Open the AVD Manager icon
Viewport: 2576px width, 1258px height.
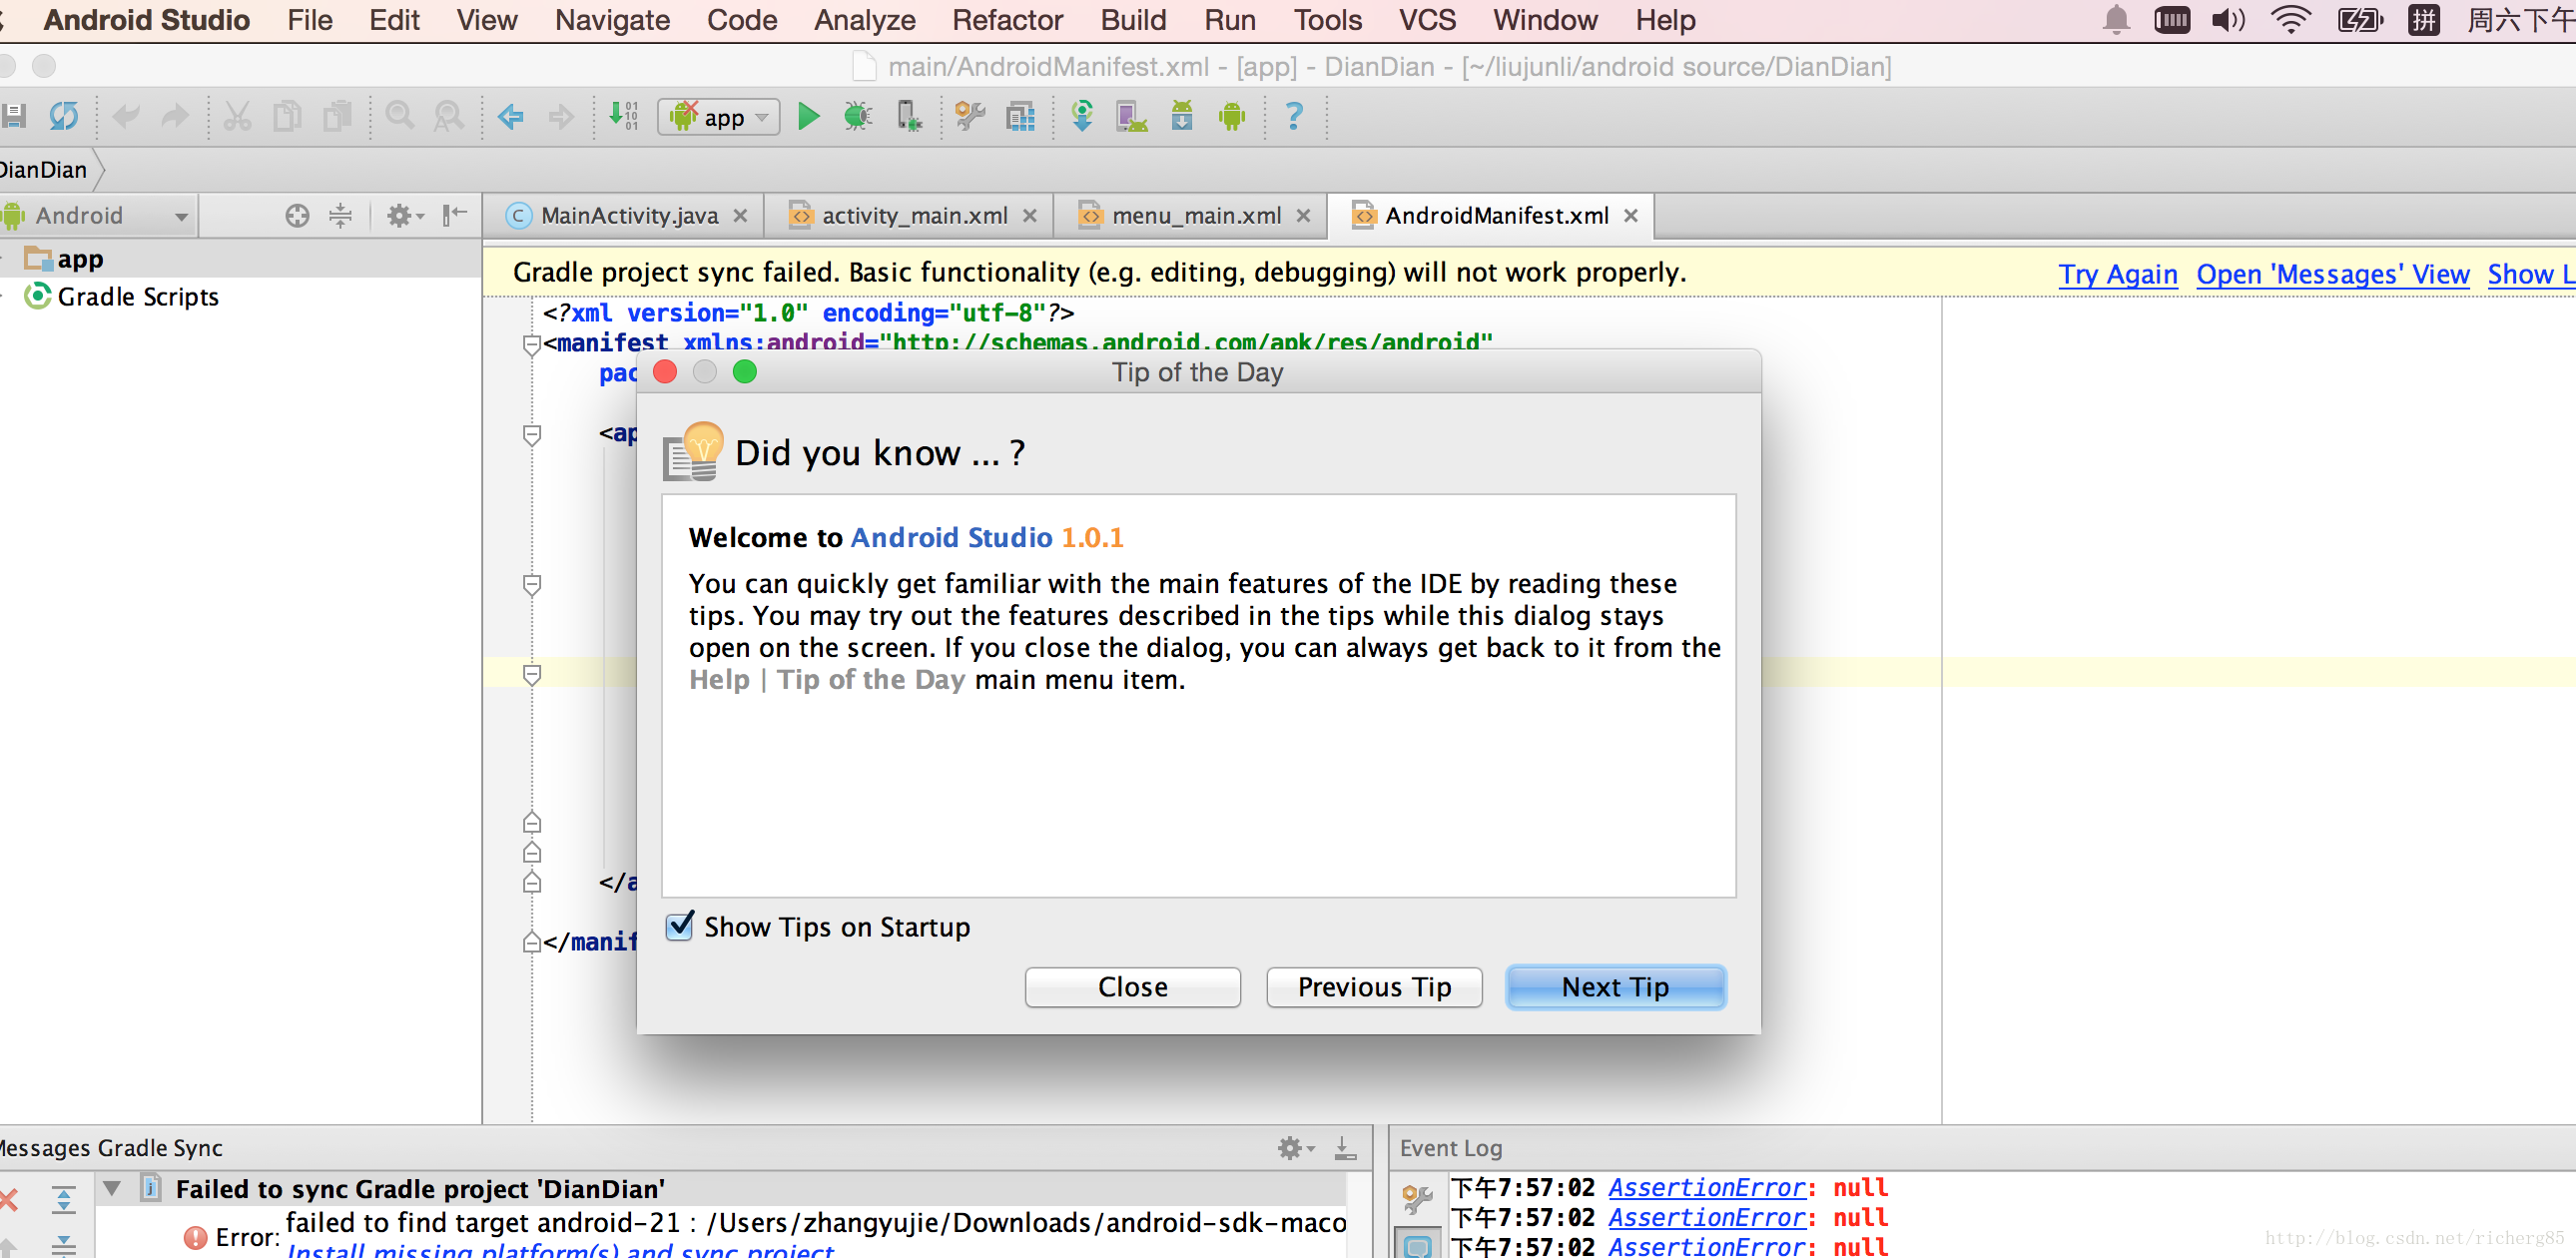pos(1132,116)
